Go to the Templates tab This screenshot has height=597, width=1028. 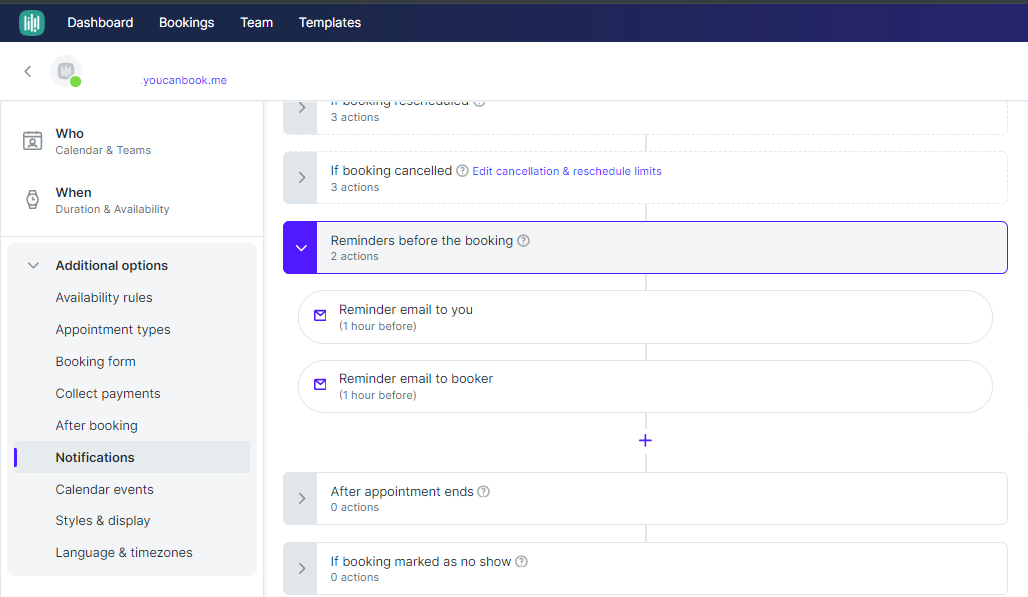coord(330,22)
